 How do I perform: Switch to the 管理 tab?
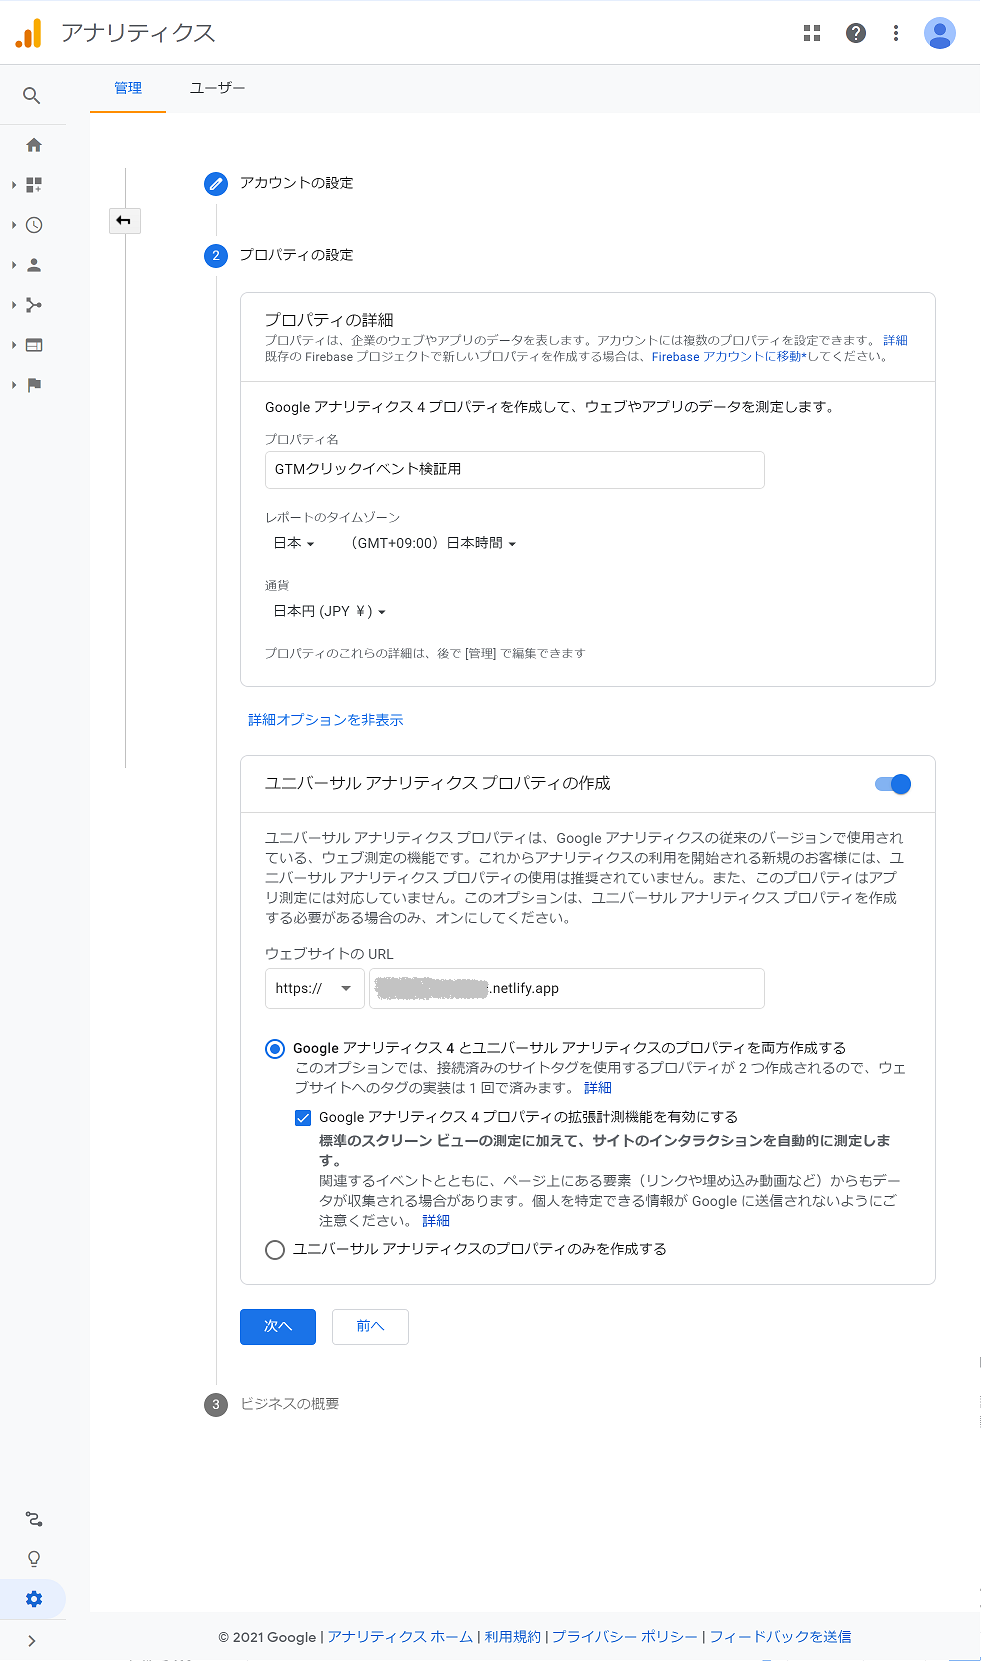(x=128, y=88)
